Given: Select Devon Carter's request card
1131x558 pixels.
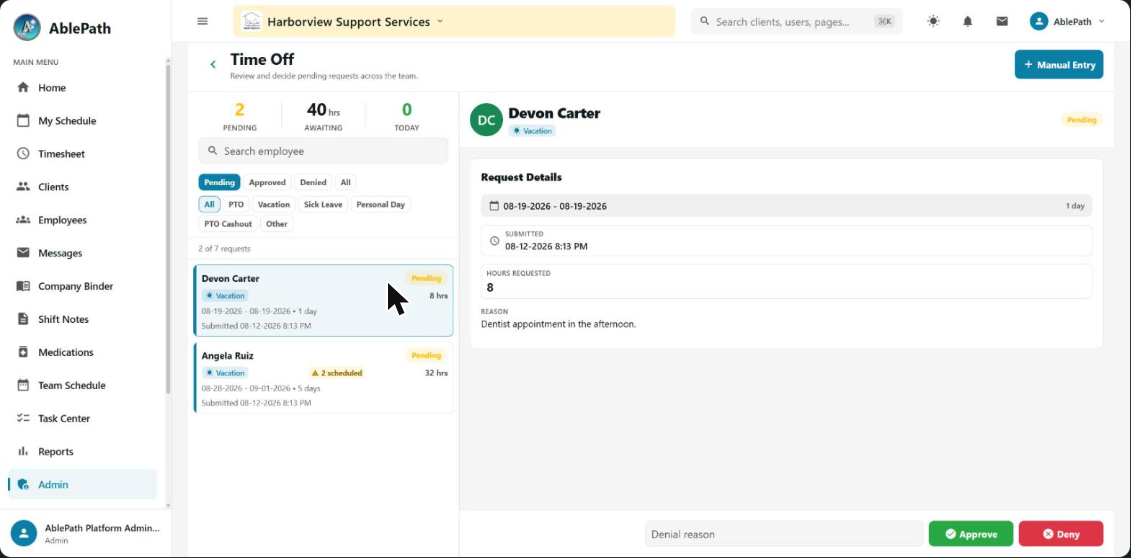Looking at the screenshot, I should pyautogui.click(x=323, y=301).
